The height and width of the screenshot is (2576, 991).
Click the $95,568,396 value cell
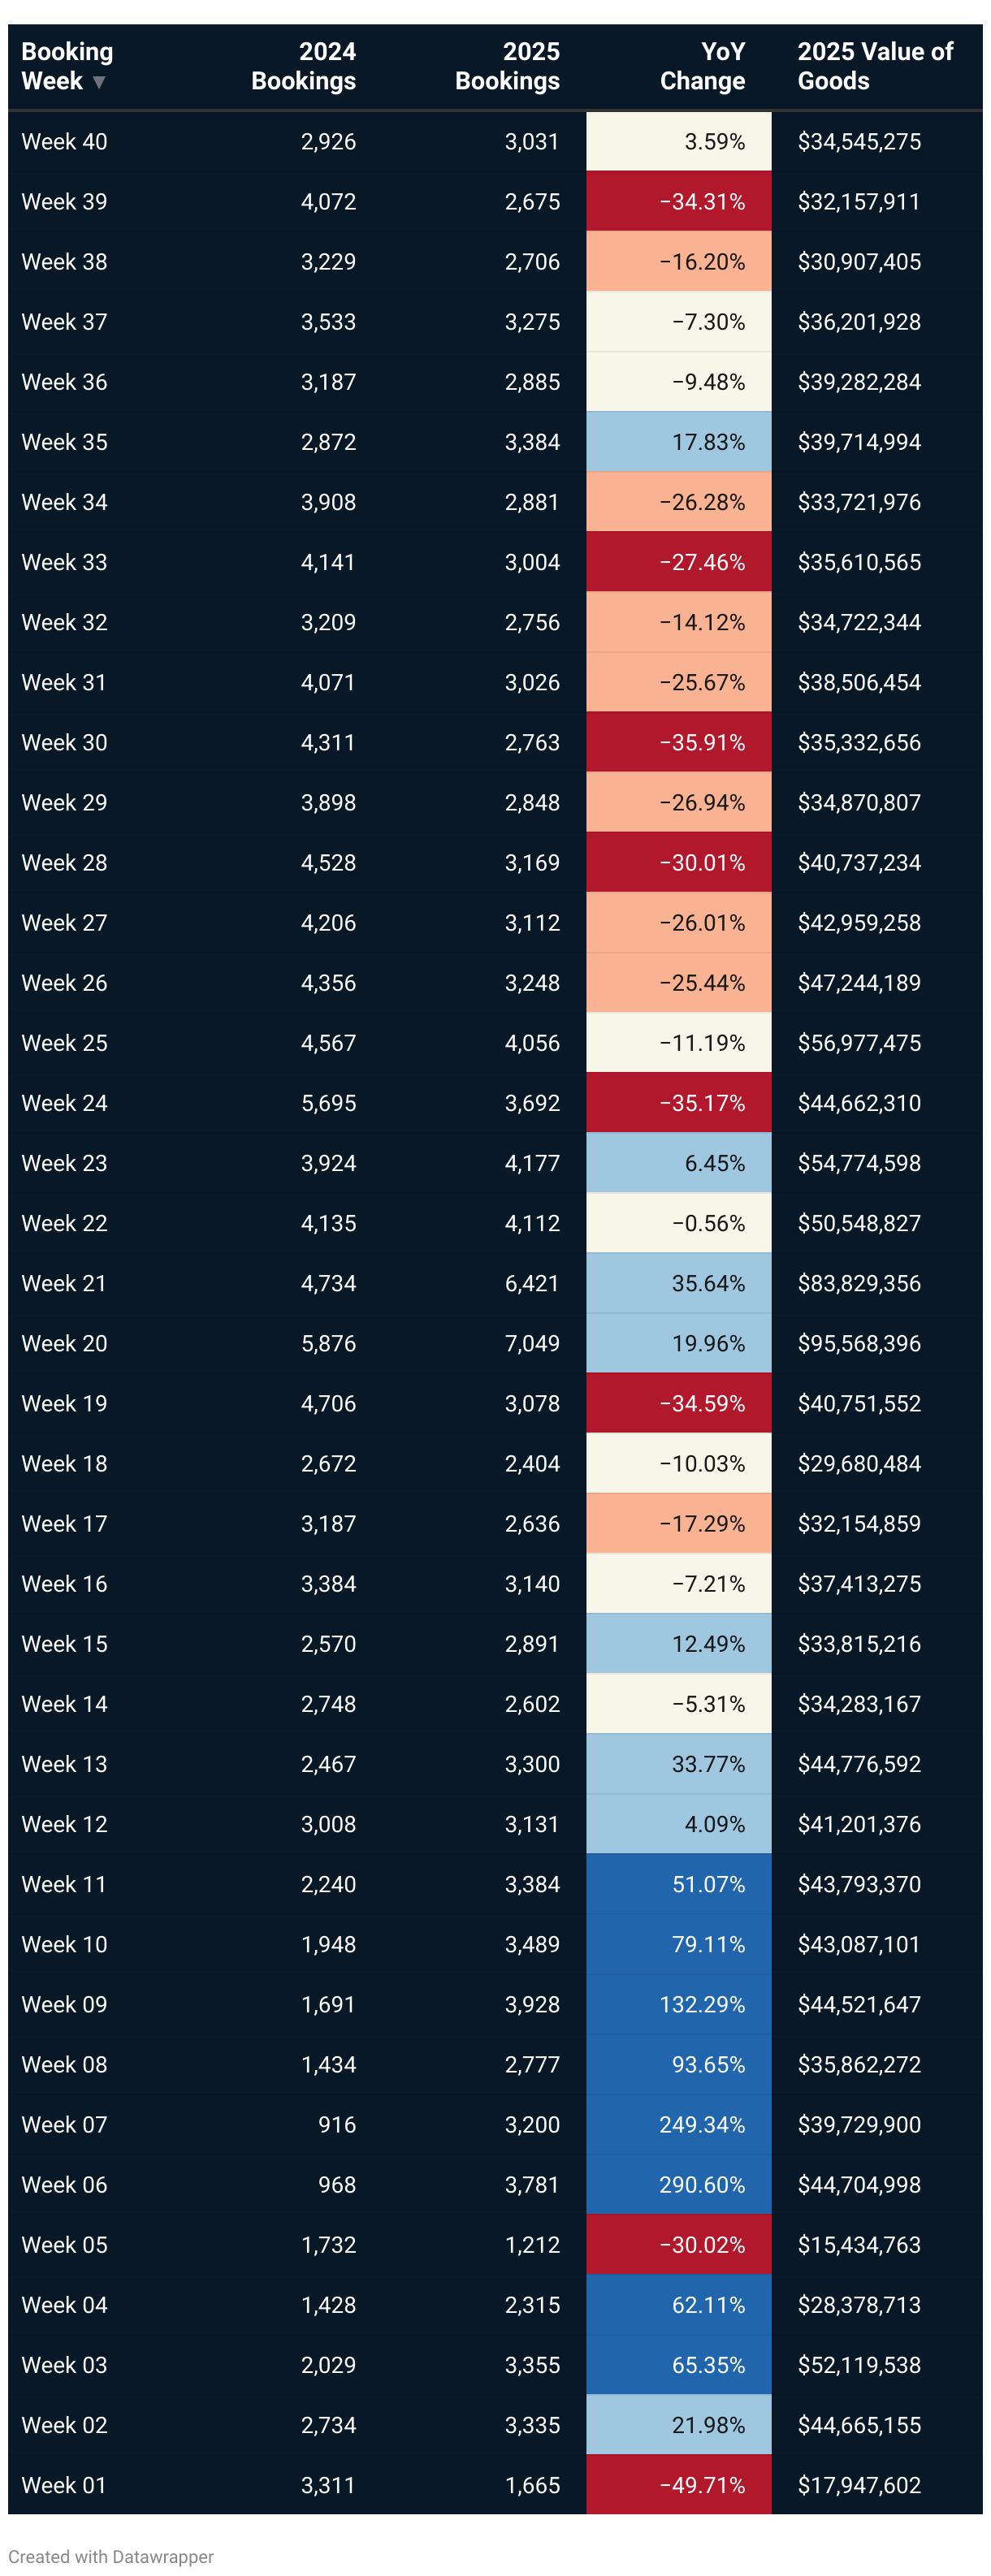858,1343
